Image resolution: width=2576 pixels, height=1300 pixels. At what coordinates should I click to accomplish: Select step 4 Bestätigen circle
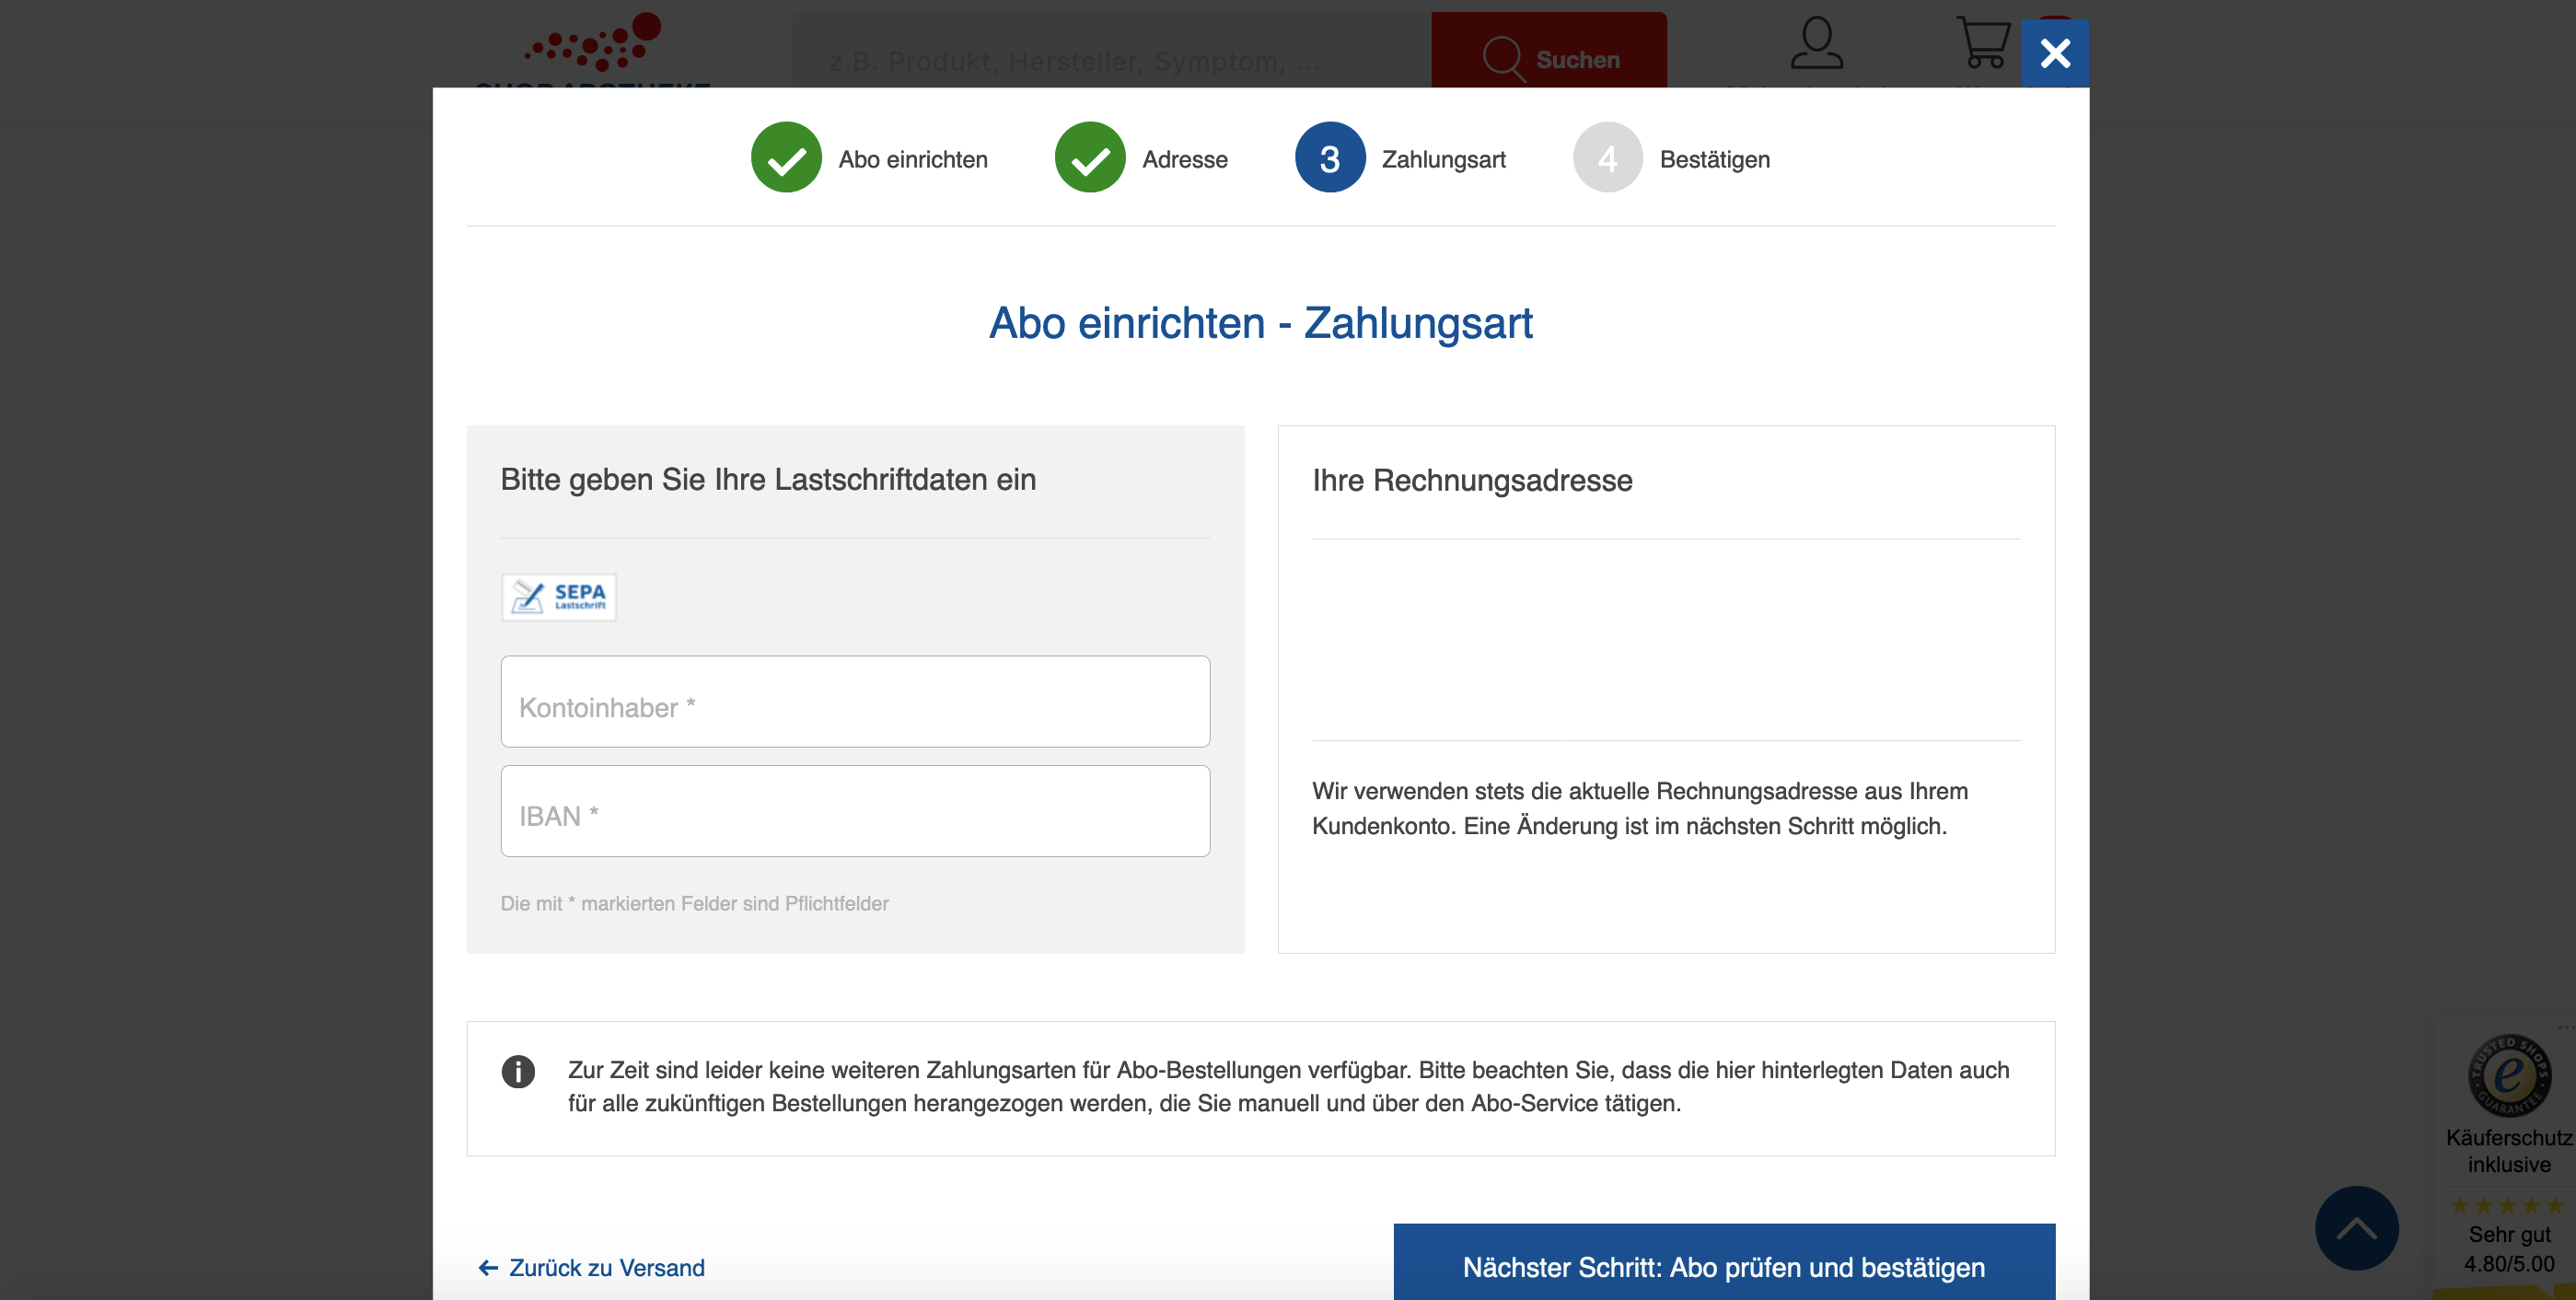coord(1607,158)
